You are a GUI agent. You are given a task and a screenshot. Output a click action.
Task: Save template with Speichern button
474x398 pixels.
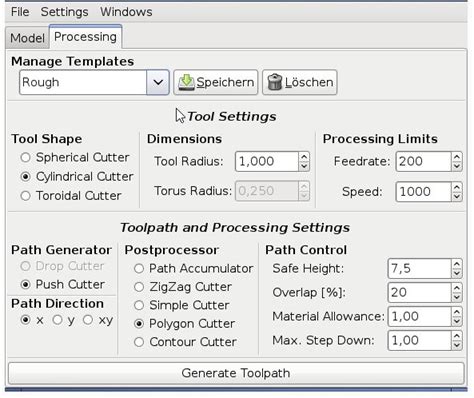point(216,82)
